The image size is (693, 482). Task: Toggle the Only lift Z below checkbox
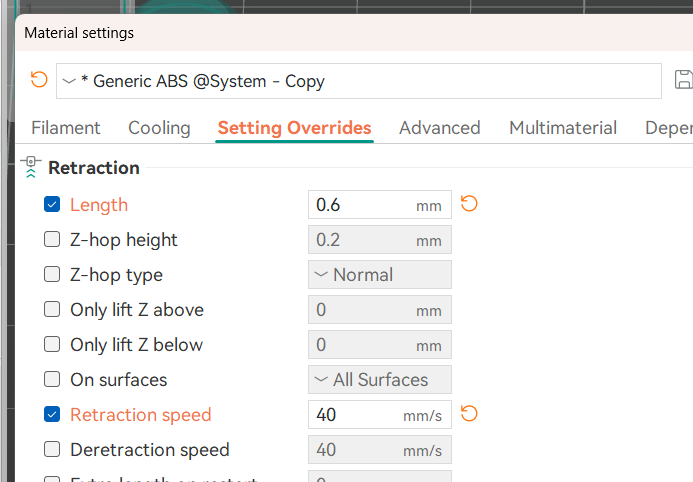[52, 345]
